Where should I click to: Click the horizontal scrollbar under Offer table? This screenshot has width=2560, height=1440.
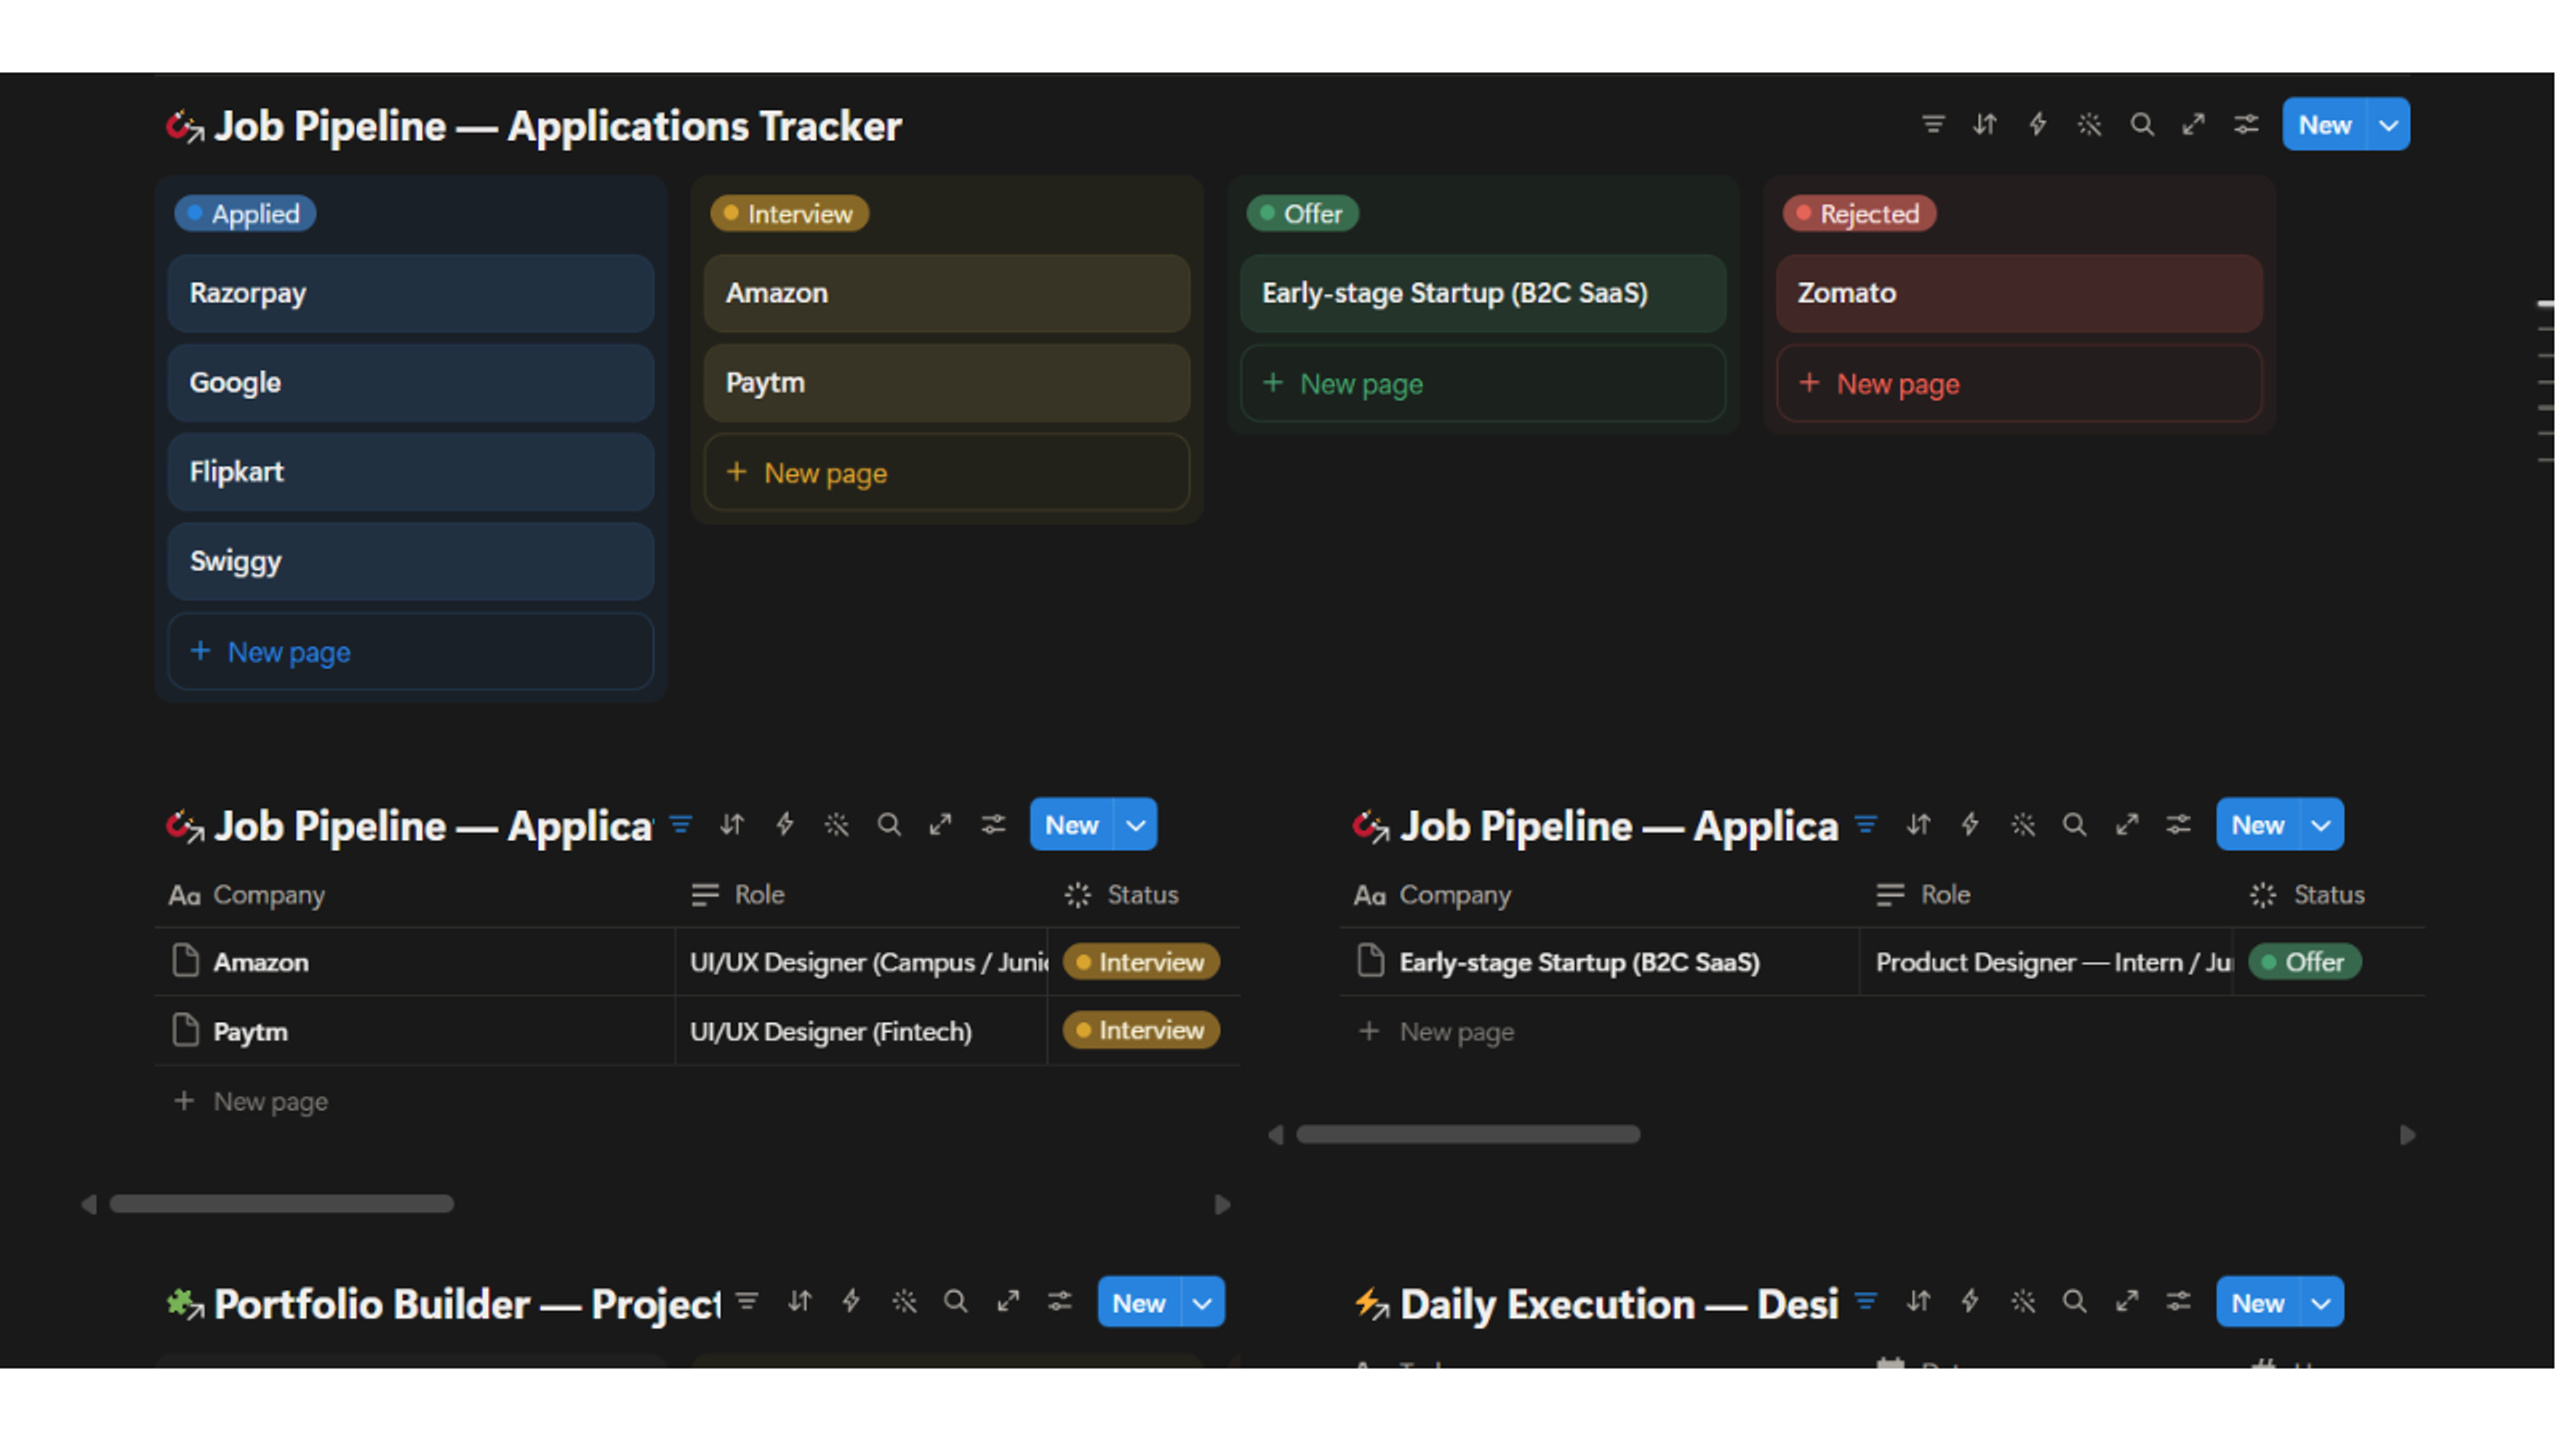[x=1468, y=1134]
